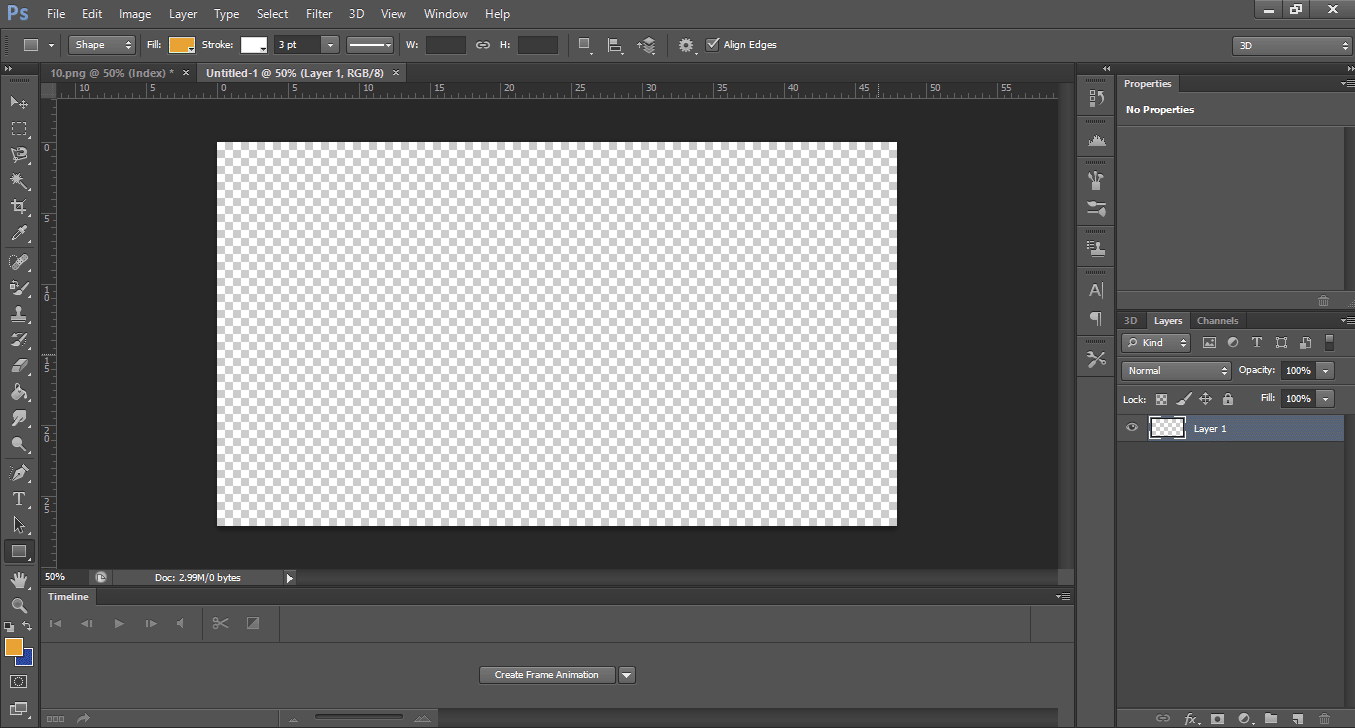Open the stroke width dropdown arrow

[328, 45]
